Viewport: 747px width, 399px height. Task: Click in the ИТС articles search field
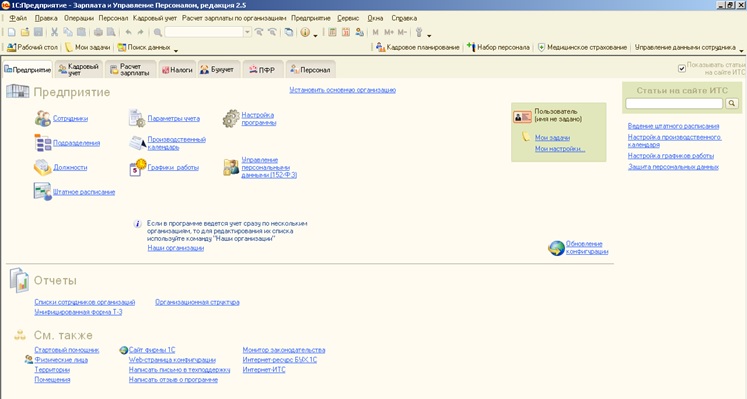click(x=674, y=103)
